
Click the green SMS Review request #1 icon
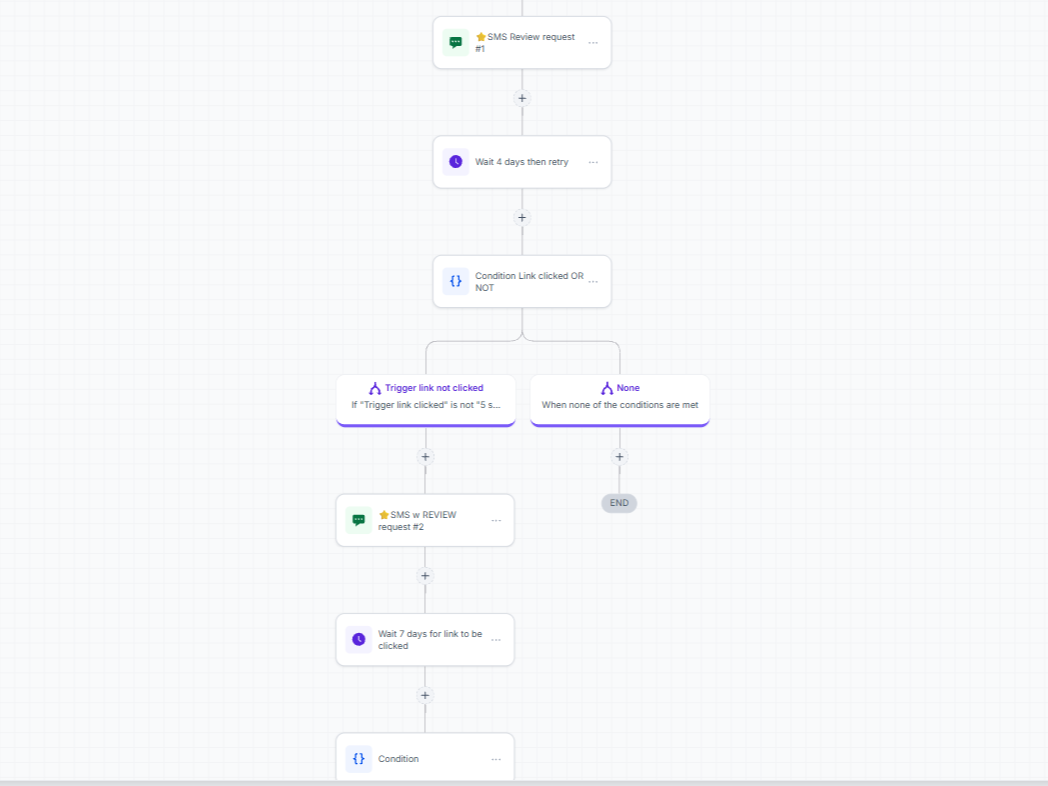point(455,43)
